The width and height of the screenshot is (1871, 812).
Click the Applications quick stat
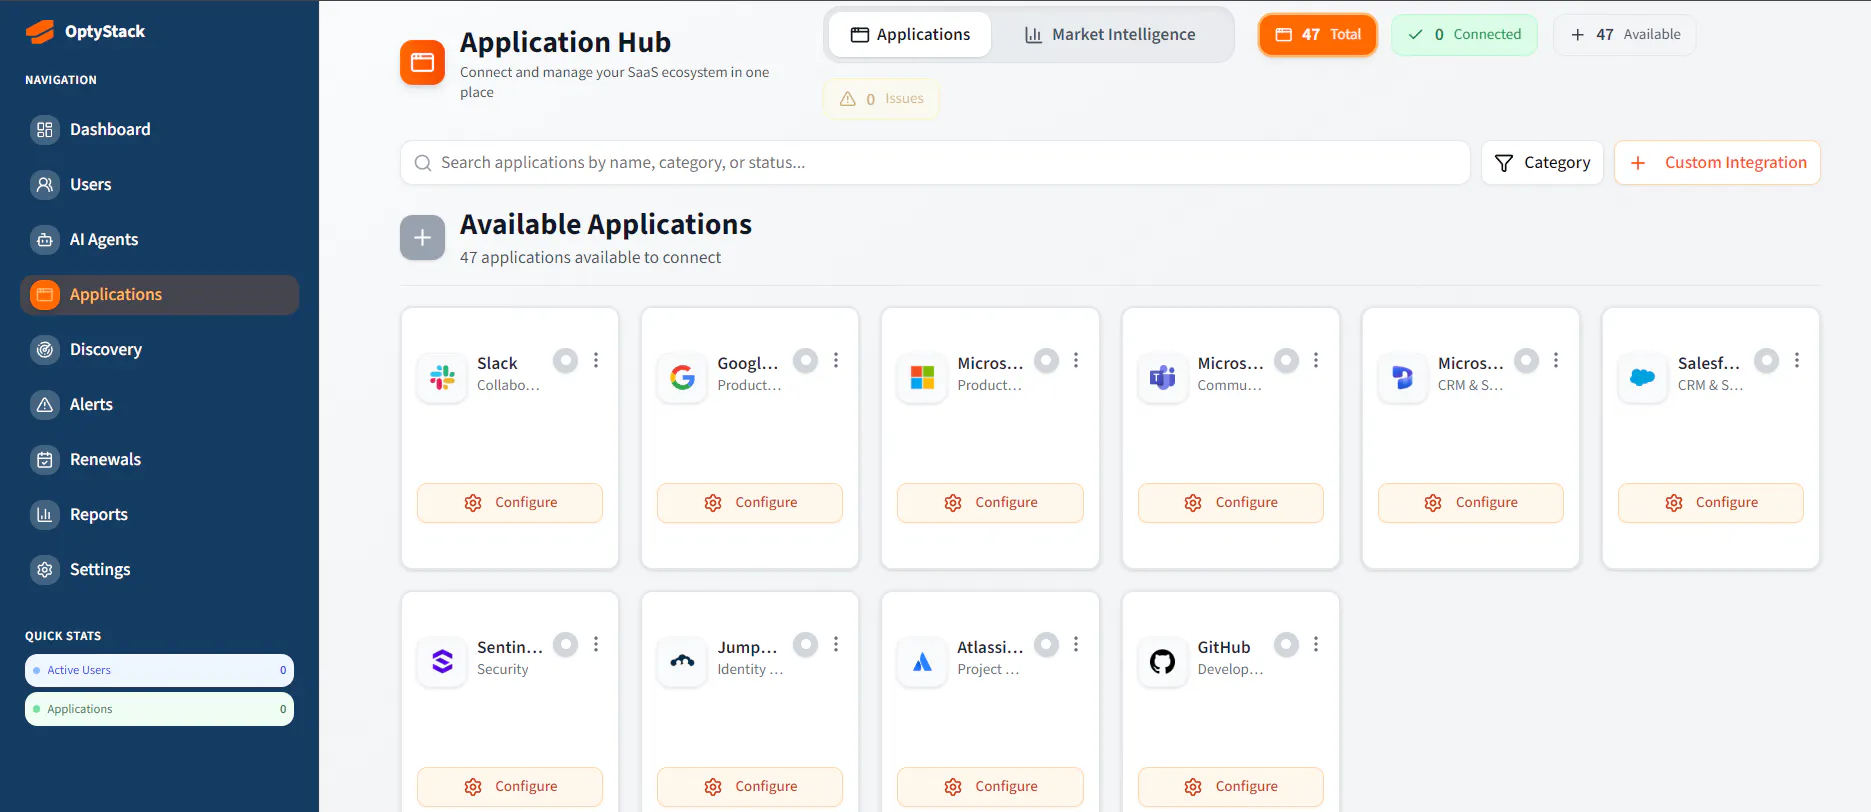[x=159, y=709]
